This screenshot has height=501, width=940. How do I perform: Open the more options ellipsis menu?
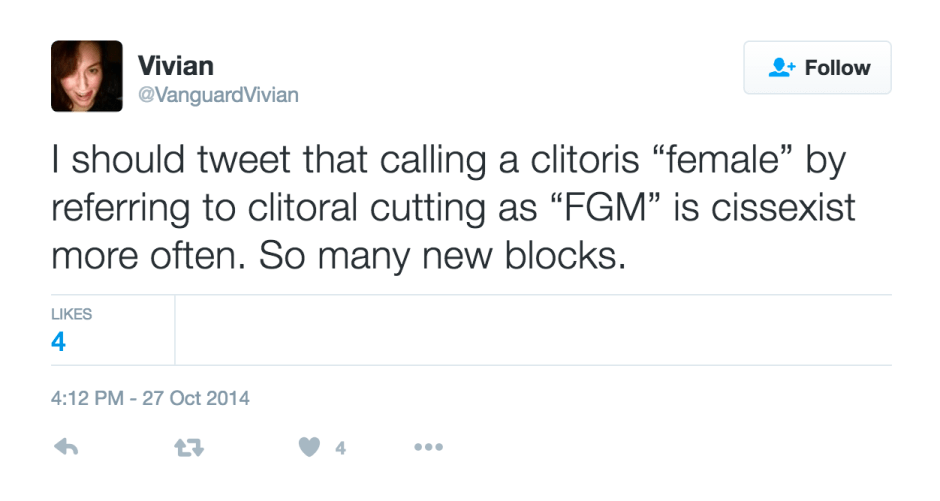[428, 448]
